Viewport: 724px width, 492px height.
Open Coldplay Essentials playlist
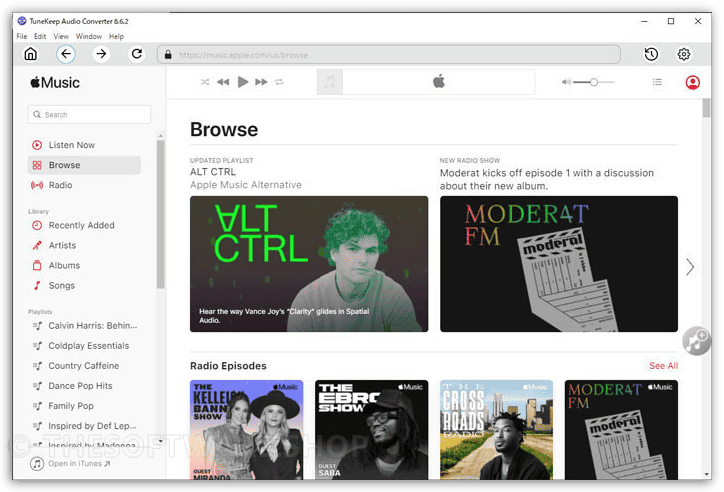[x=81, y=346]
